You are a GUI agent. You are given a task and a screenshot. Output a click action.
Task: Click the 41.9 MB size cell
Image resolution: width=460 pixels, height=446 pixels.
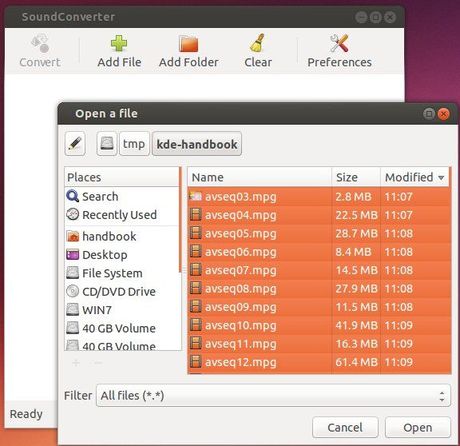(356, 325)
